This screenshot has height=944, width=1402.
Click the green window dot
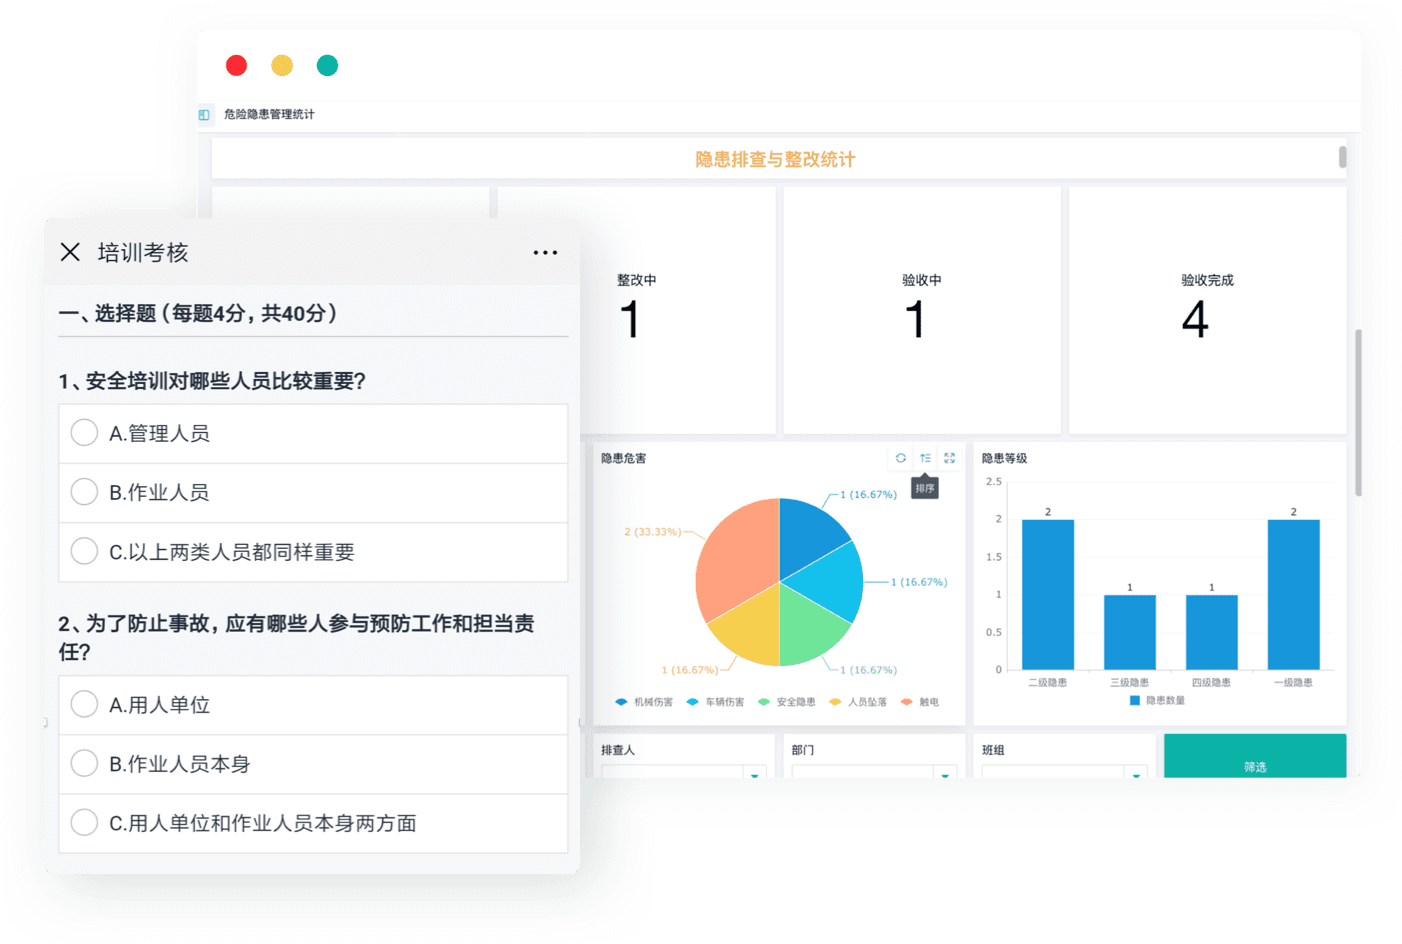(x=327, y=66)
